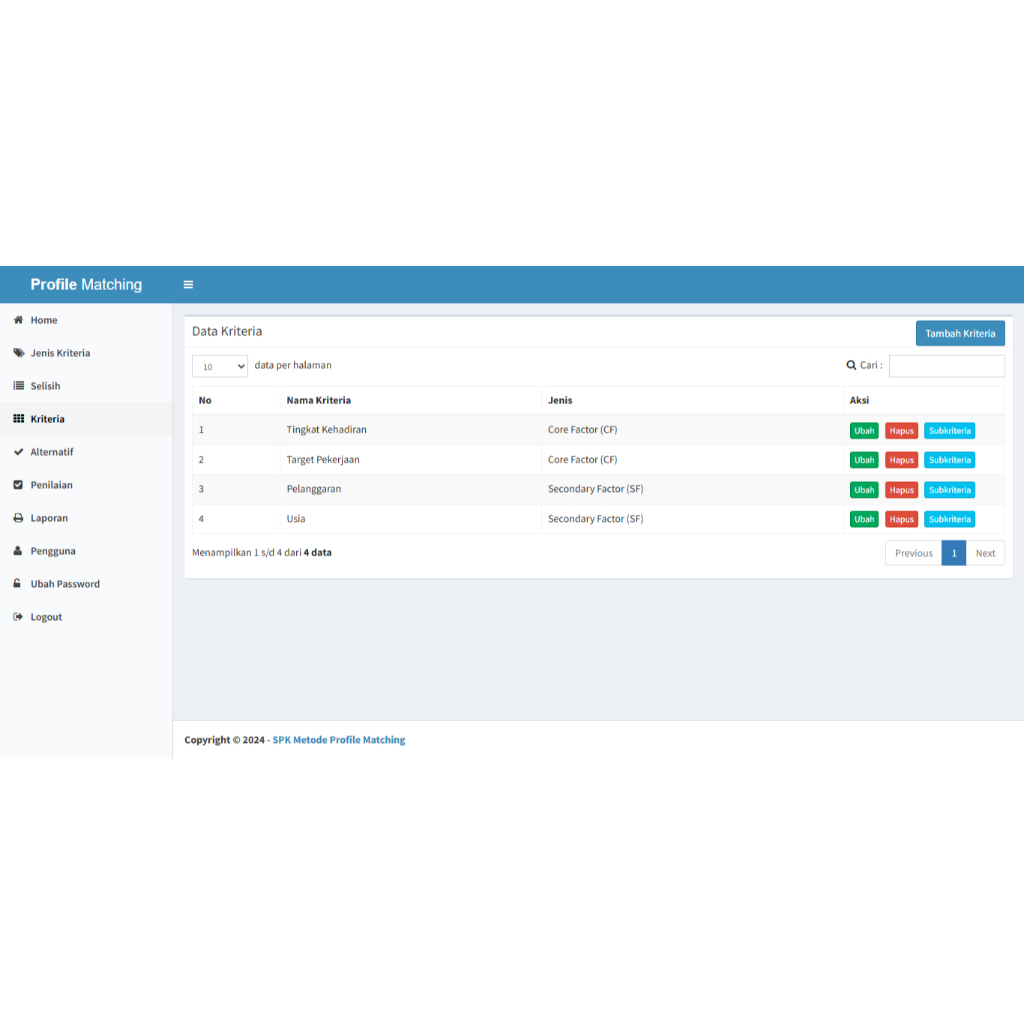Click Hapus for Target Pekerjaan
1024x1024 pixels.
pos(901,460)
